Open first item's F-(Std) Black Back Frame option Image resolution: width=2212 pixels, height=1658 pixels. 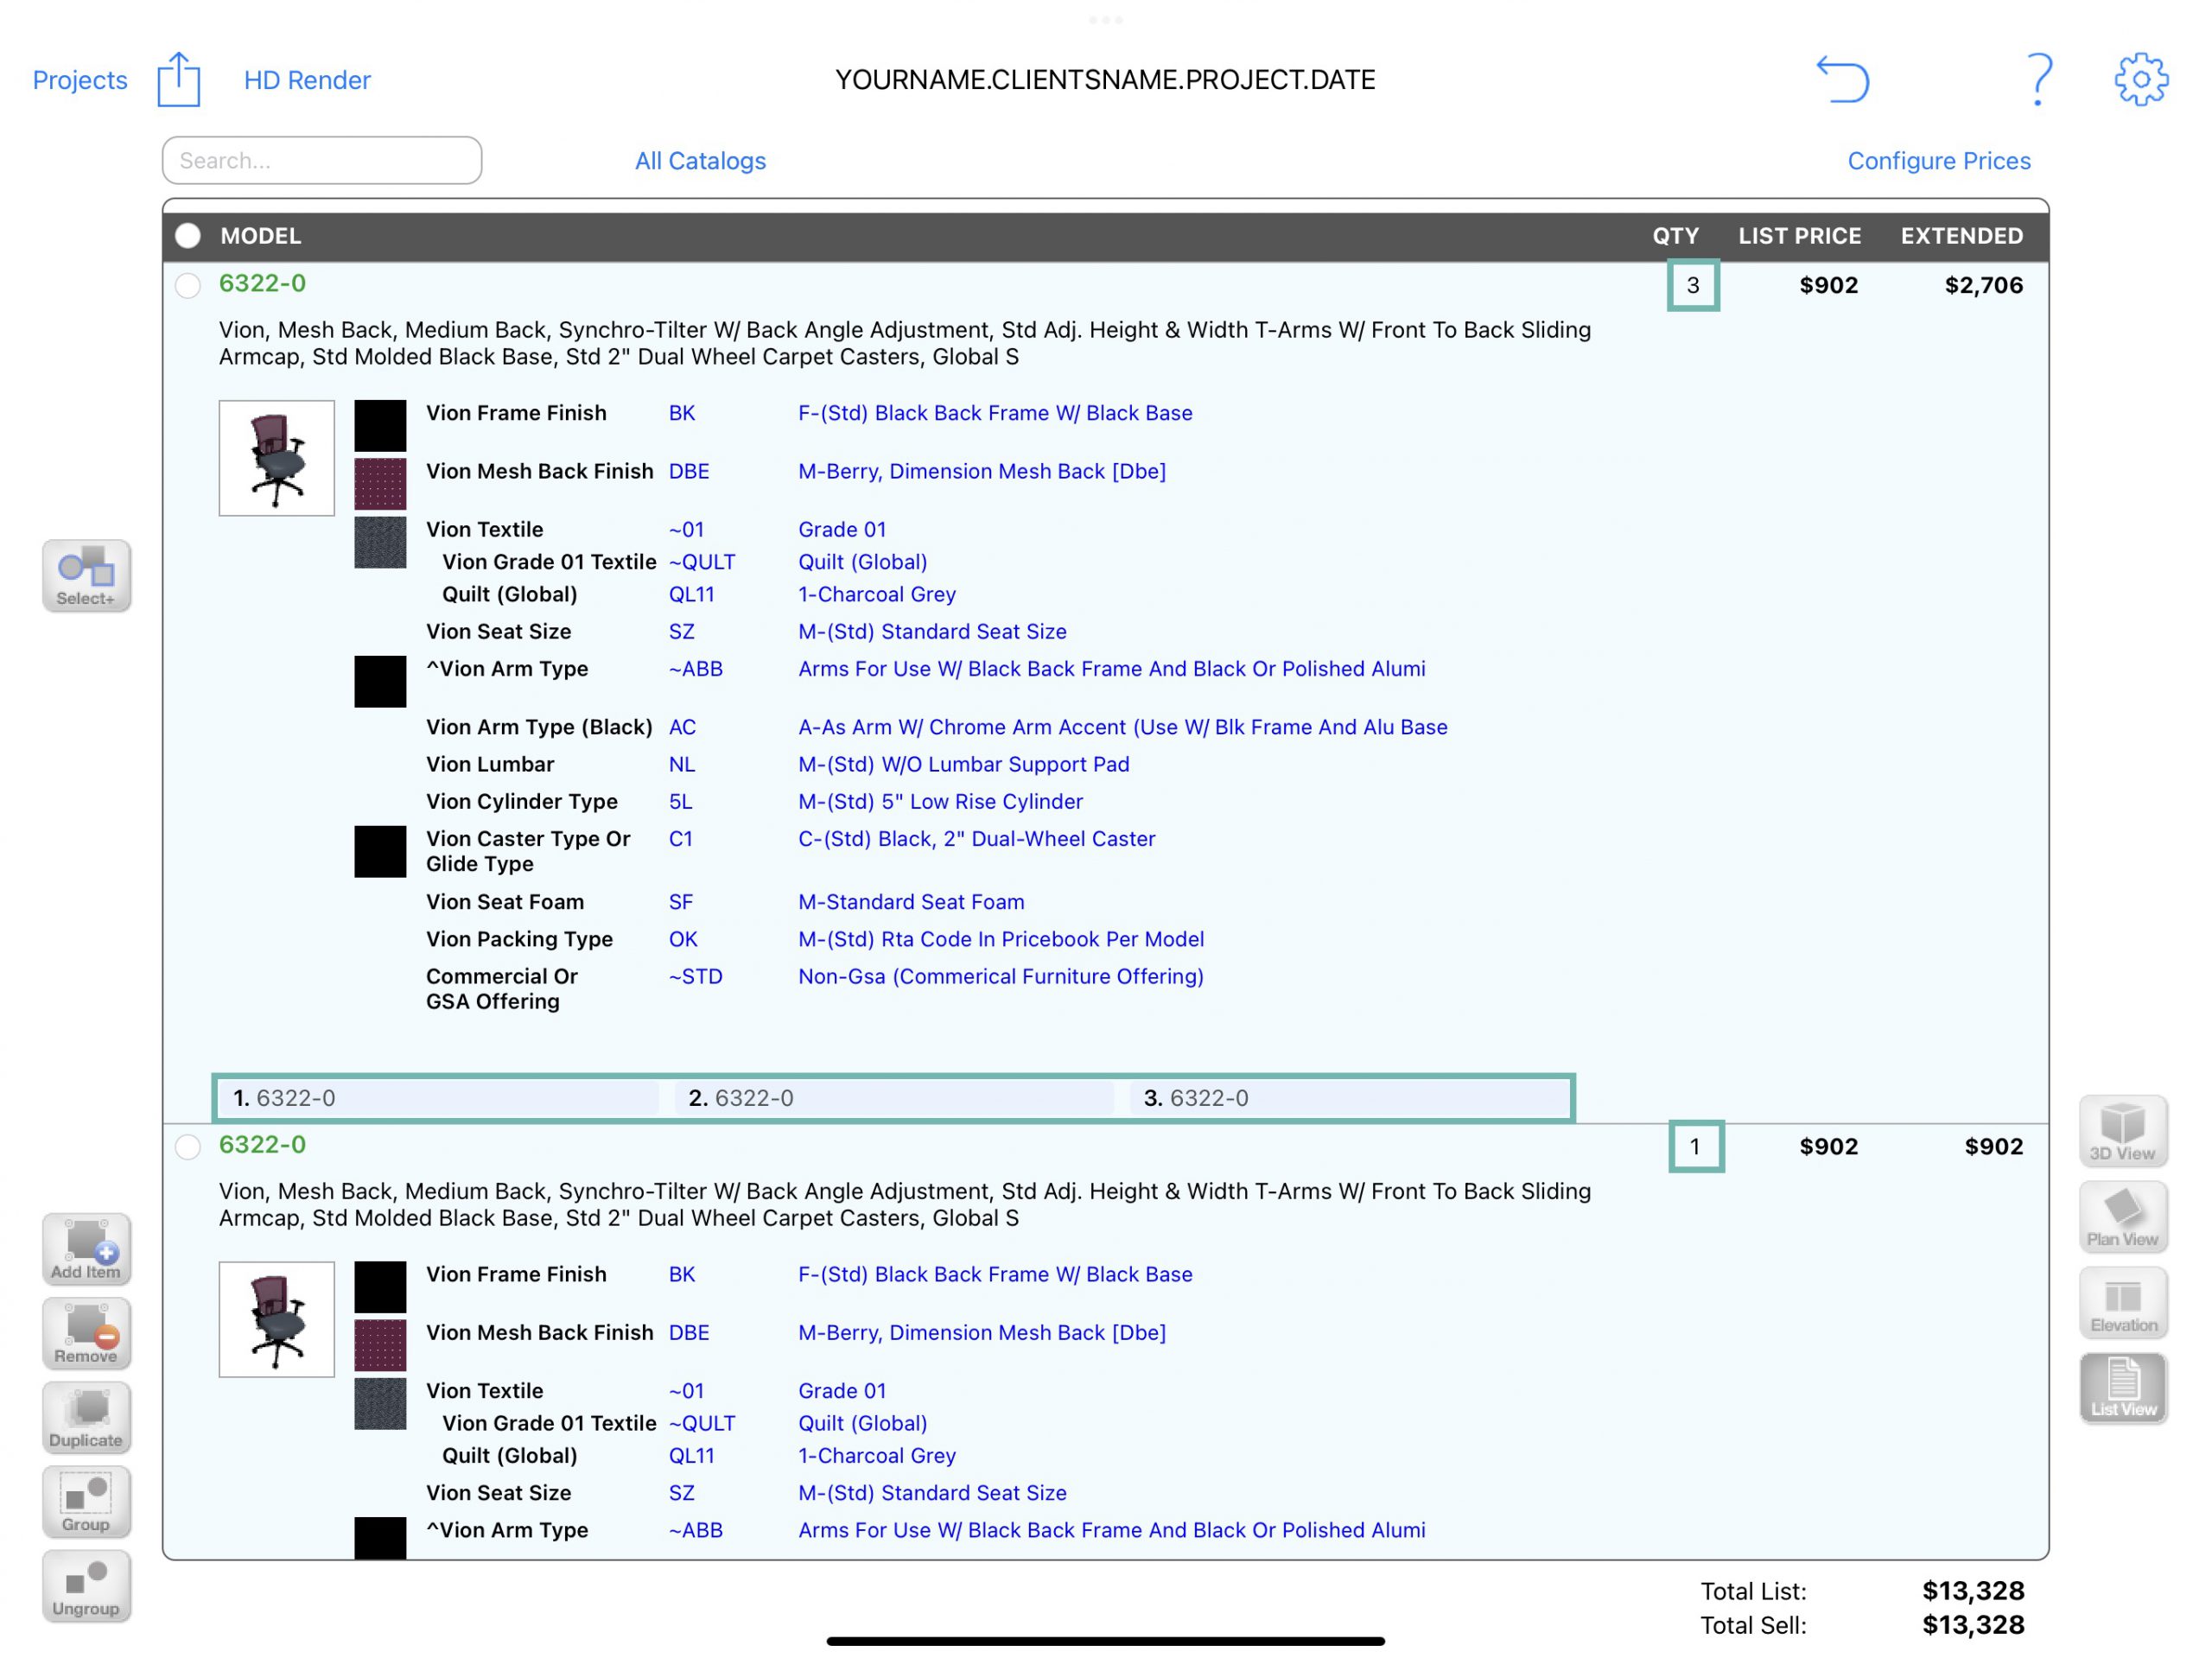[995, 413]
